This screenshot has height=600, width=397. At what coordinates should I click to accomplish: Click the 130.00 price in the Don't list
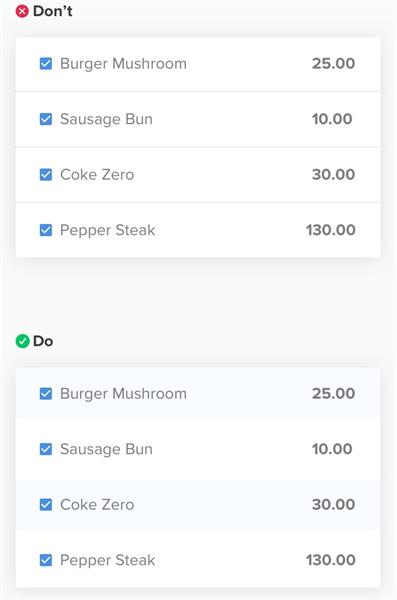coord(330,230)
